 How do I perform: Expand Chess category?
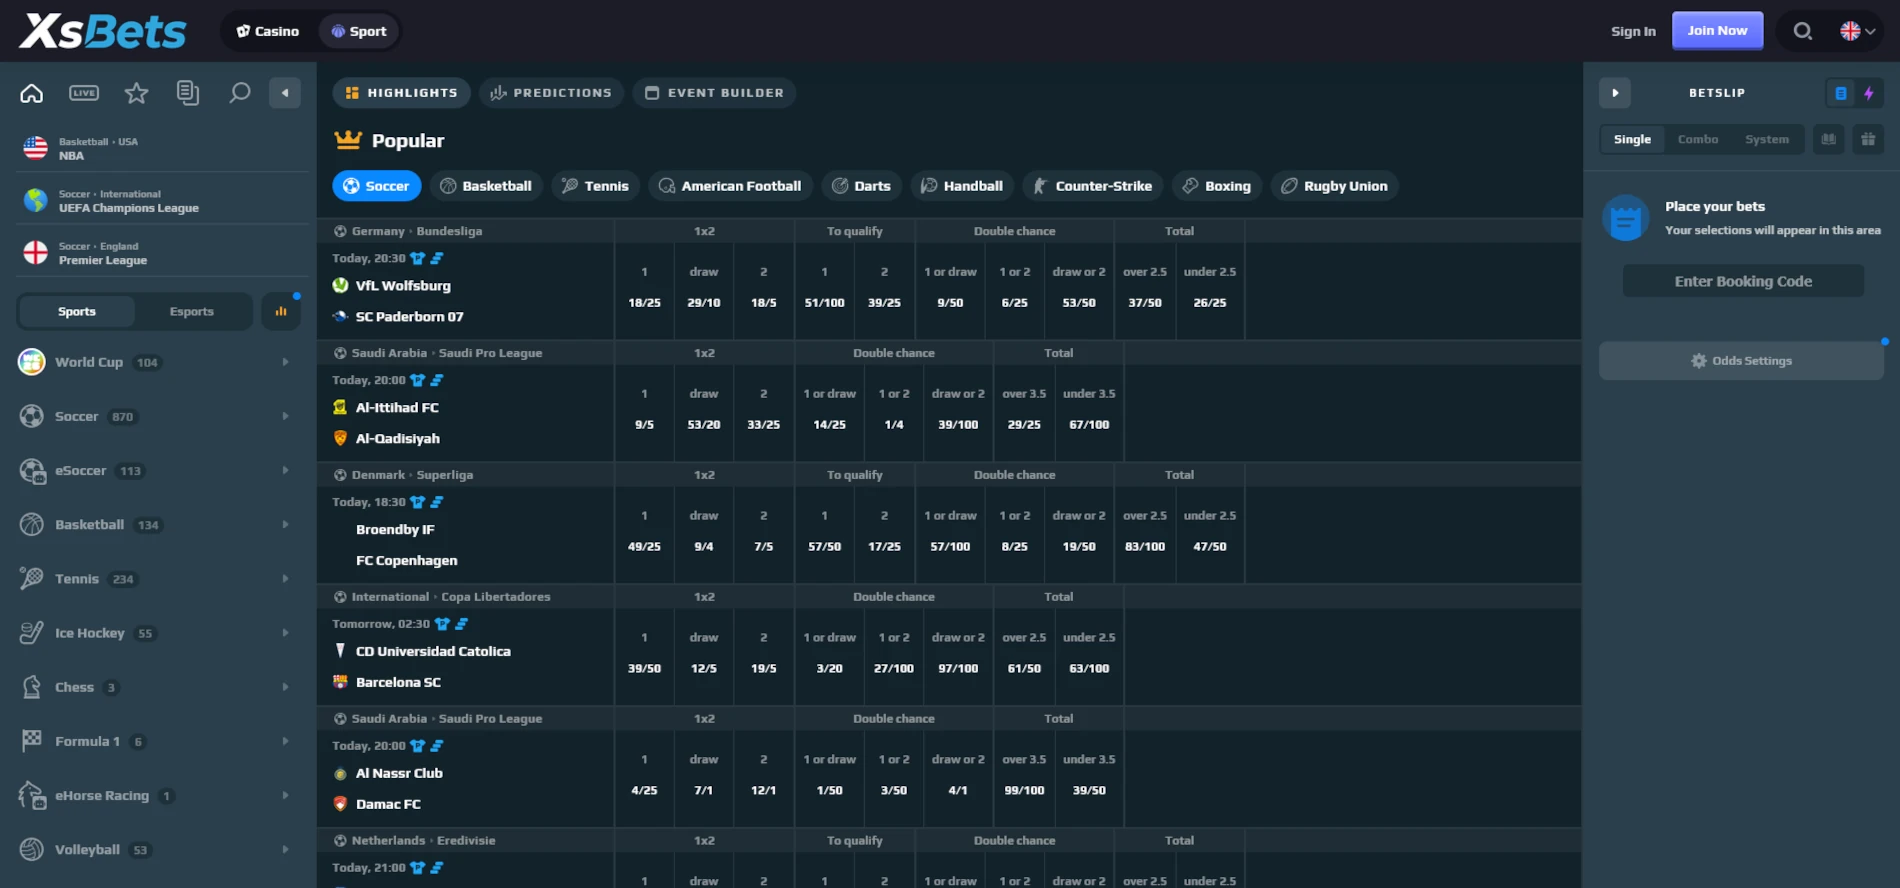tap(160, 687)
